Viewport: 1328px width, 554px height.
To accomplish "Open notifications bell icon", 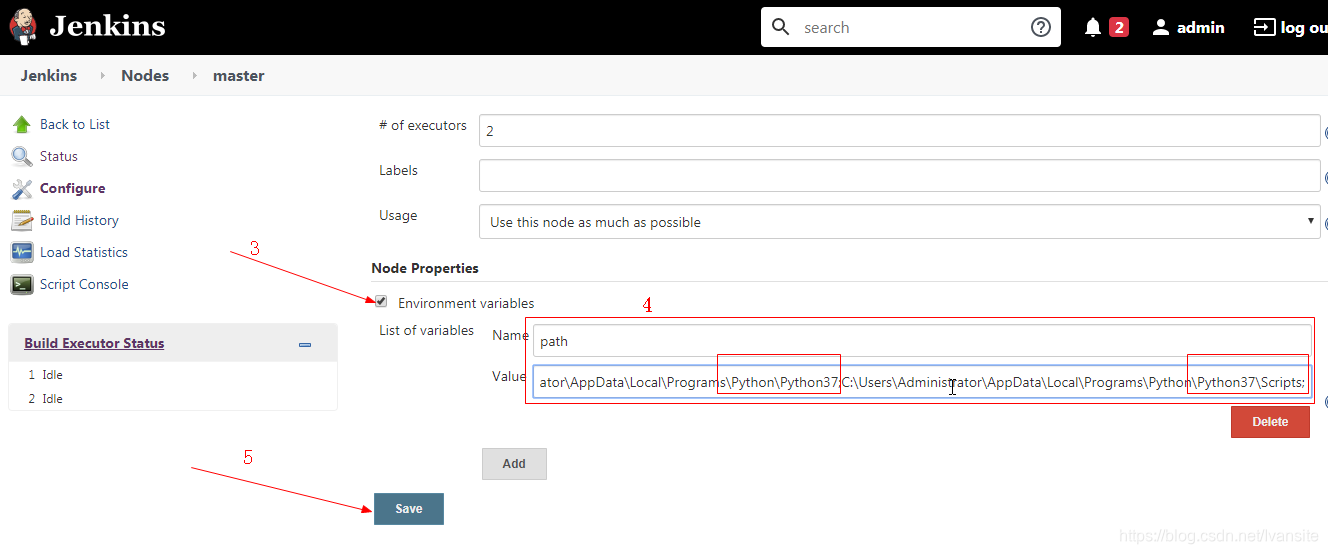I will click(1093, 28).
